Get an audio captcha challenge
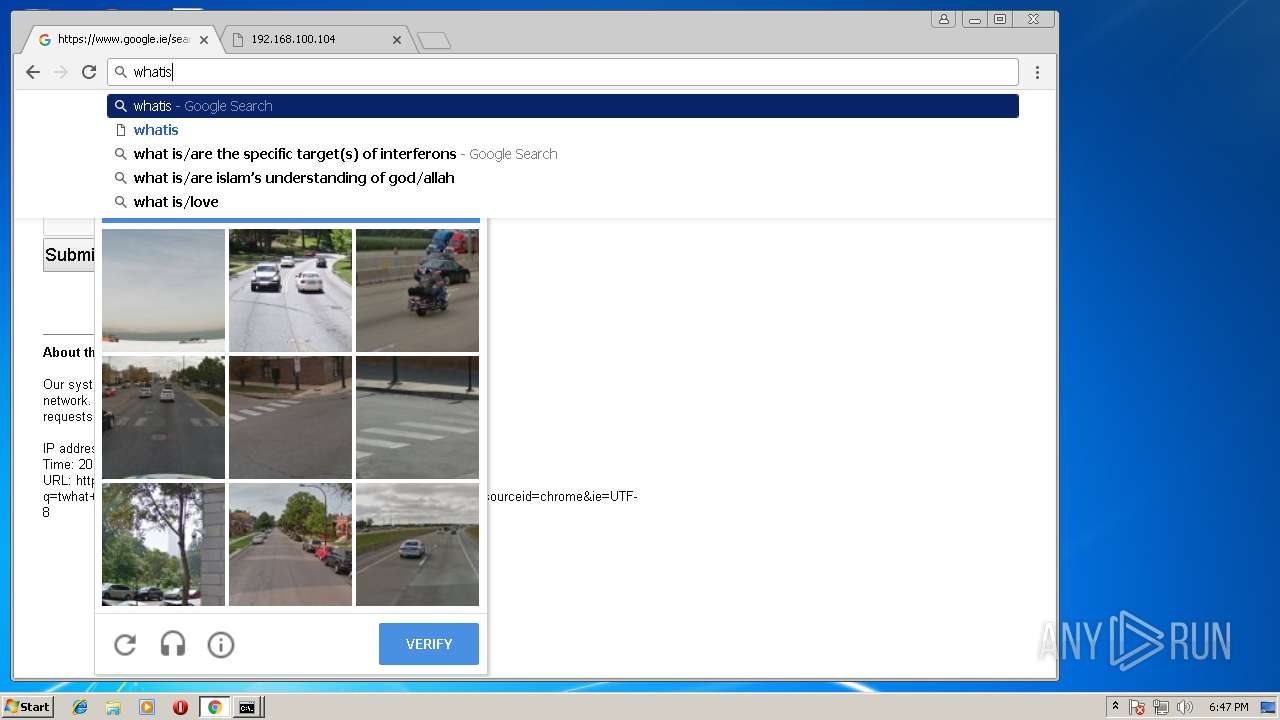Screen dimensions: 1280x720 tap(173, 645)
